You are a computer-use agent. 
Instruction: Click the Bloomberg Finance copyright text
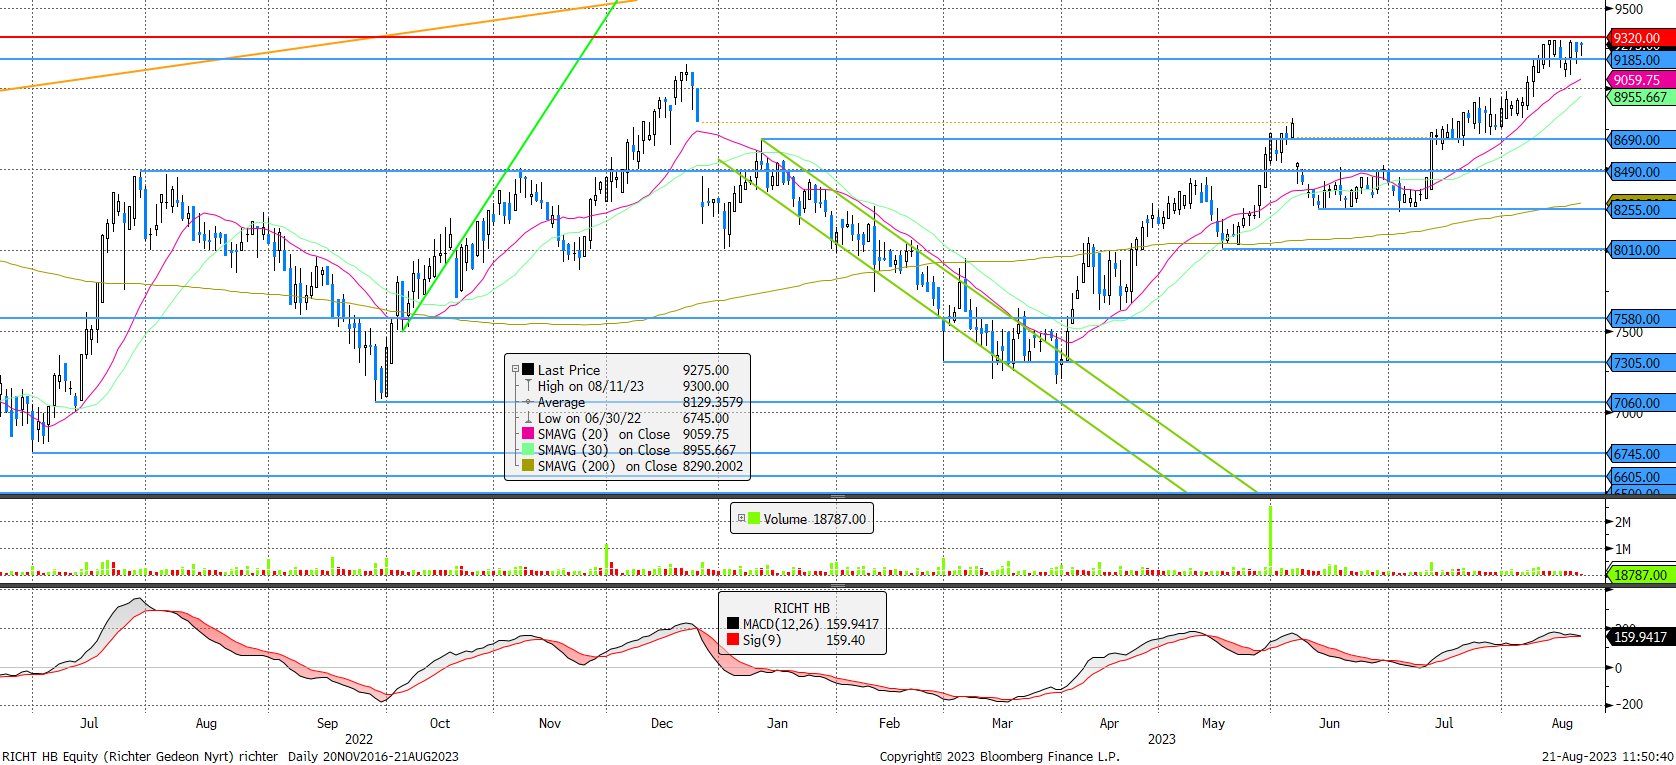(999, 756)
